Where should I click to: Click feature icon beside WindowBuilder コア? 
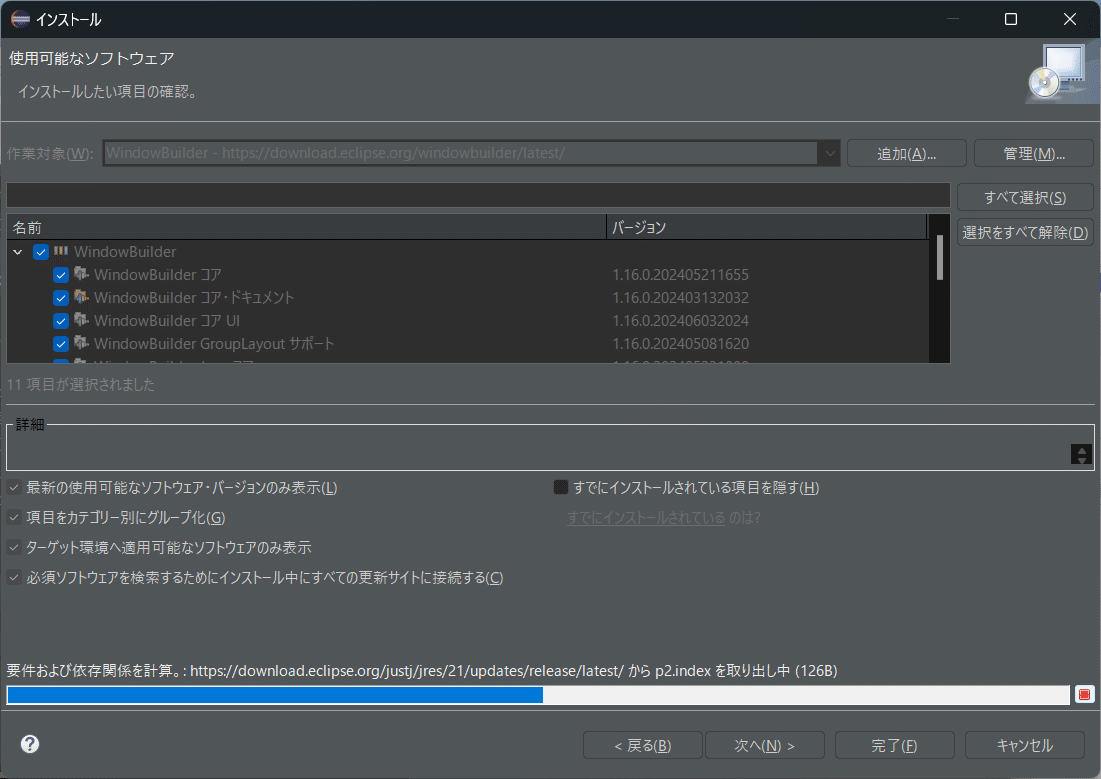point(81,274)
